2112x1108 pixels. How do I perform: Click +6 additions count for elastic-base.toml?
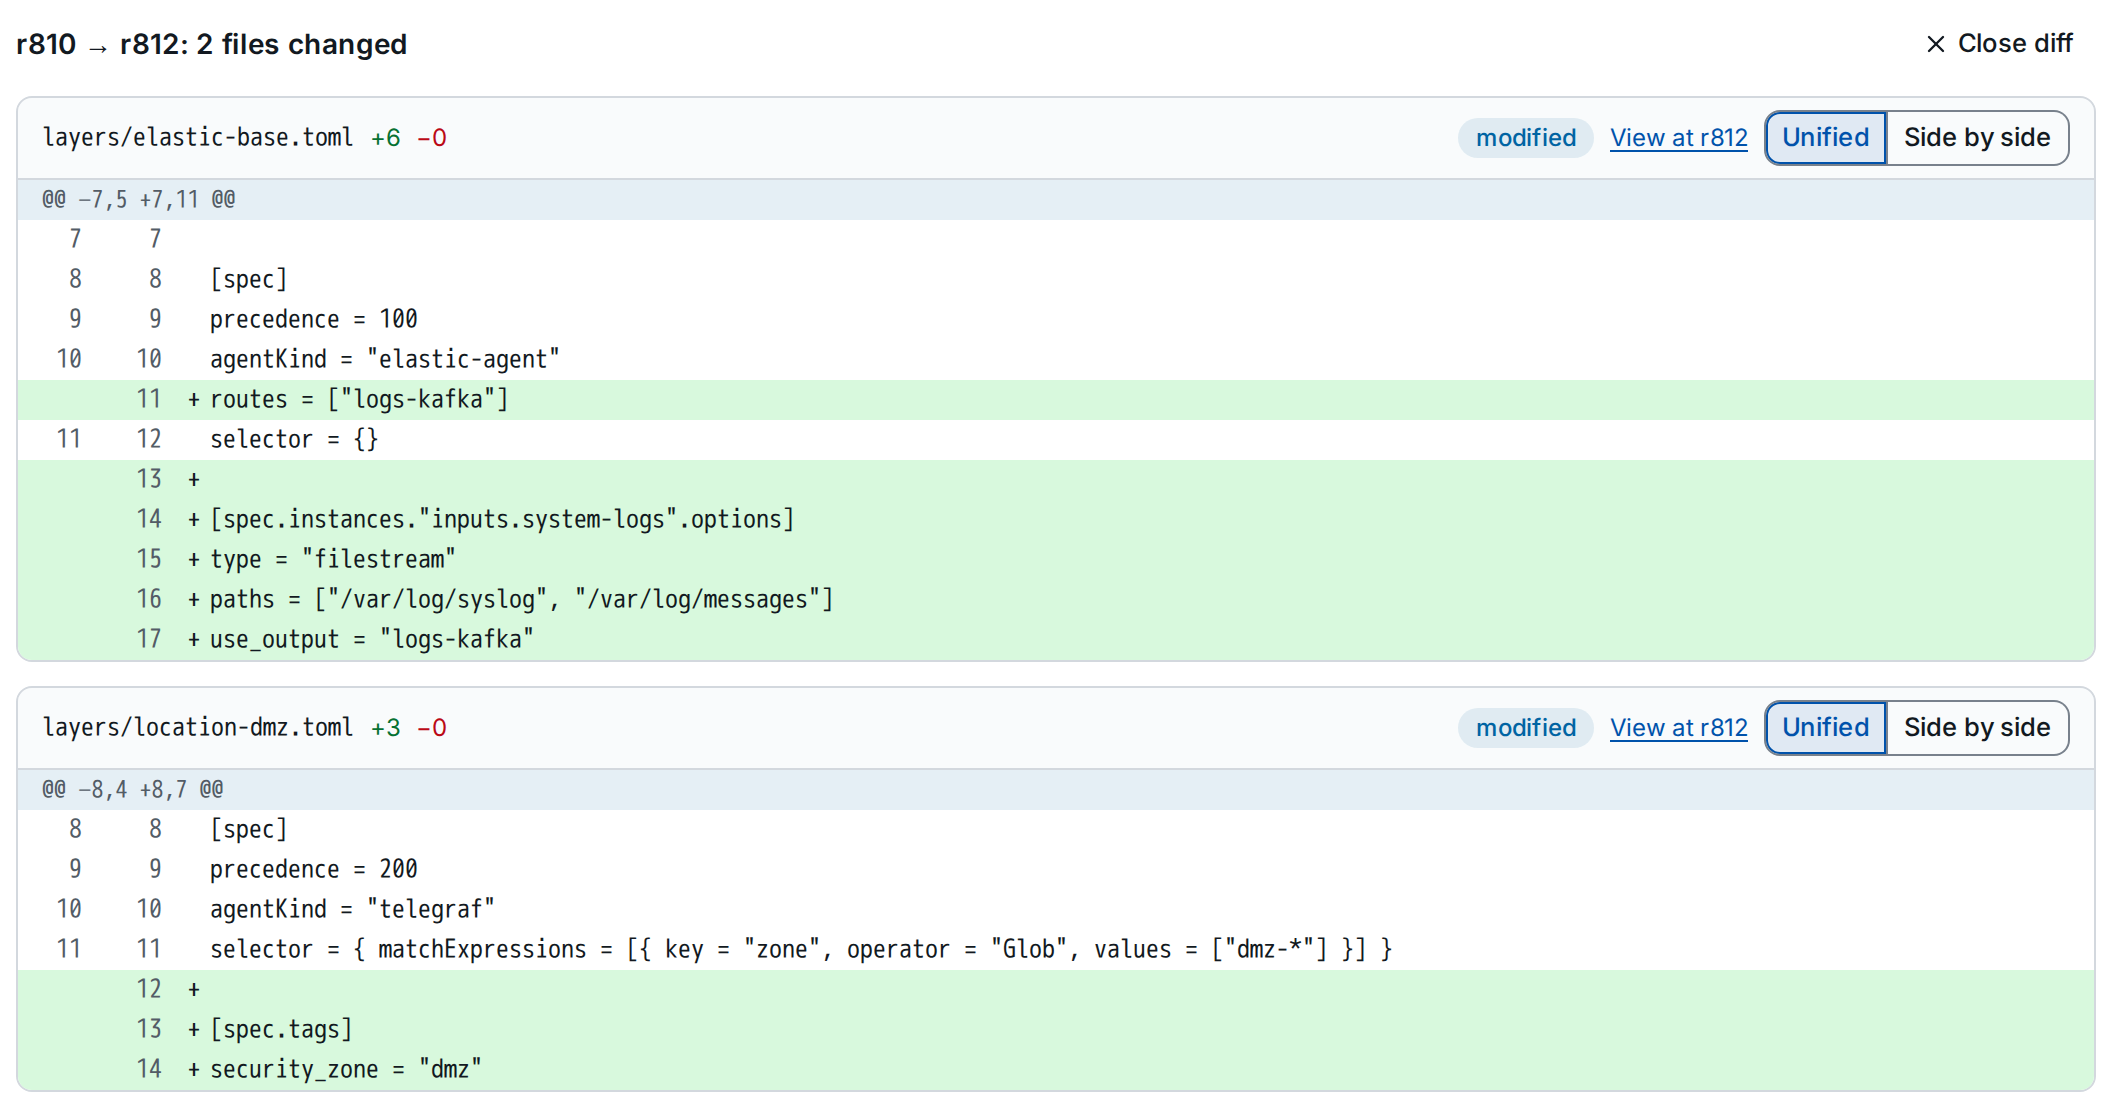click(x=386, y=138)
